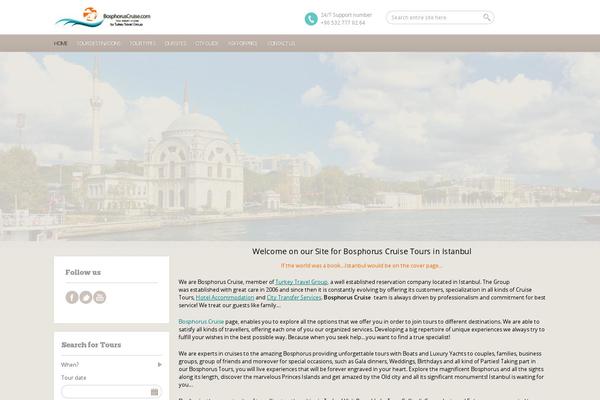Open the Tour Types menu item

(x=142, y=43)
